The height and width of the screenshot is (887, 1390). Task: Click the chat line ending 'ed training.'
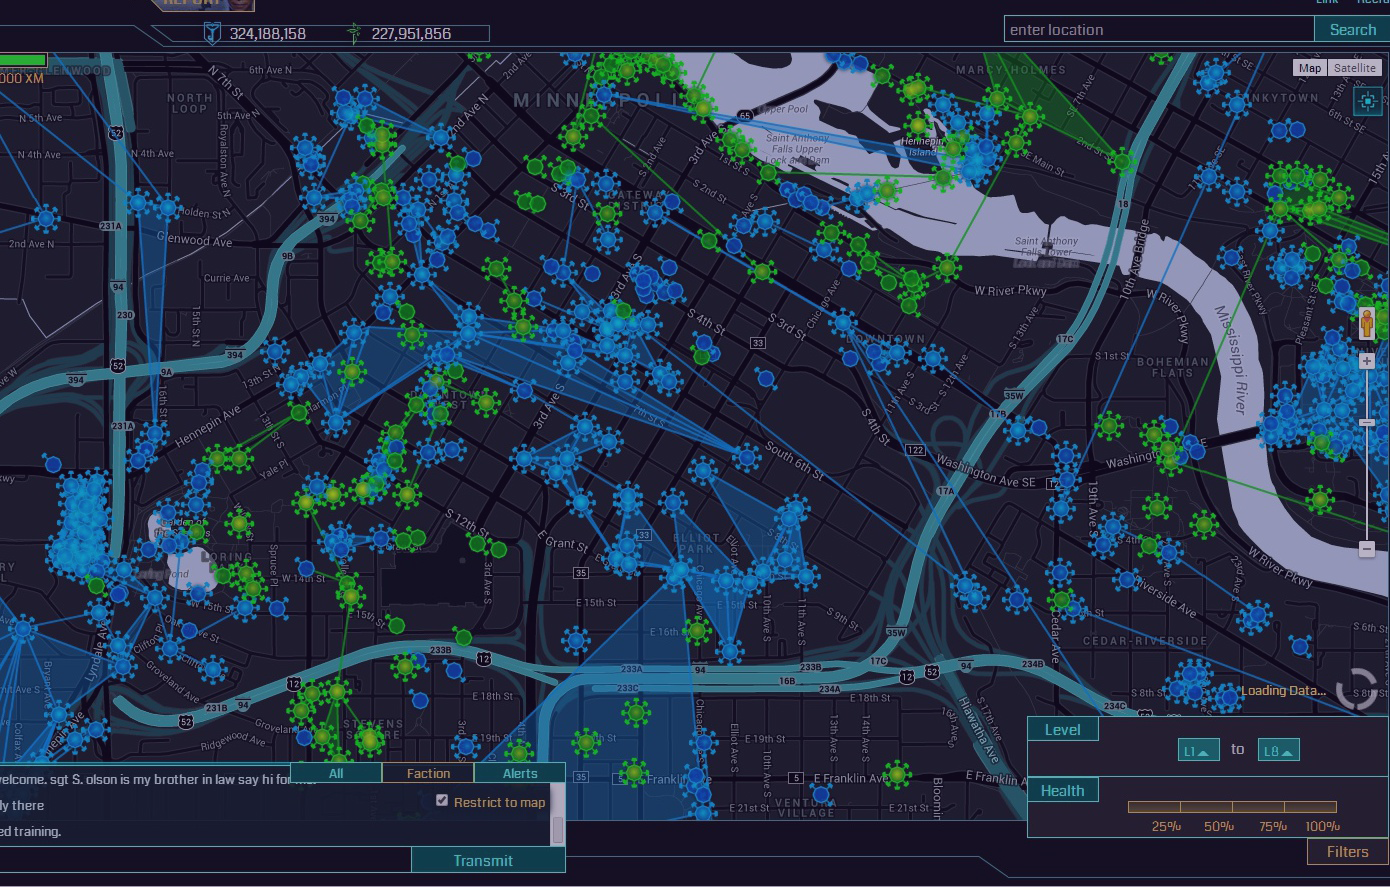(31, 831)
